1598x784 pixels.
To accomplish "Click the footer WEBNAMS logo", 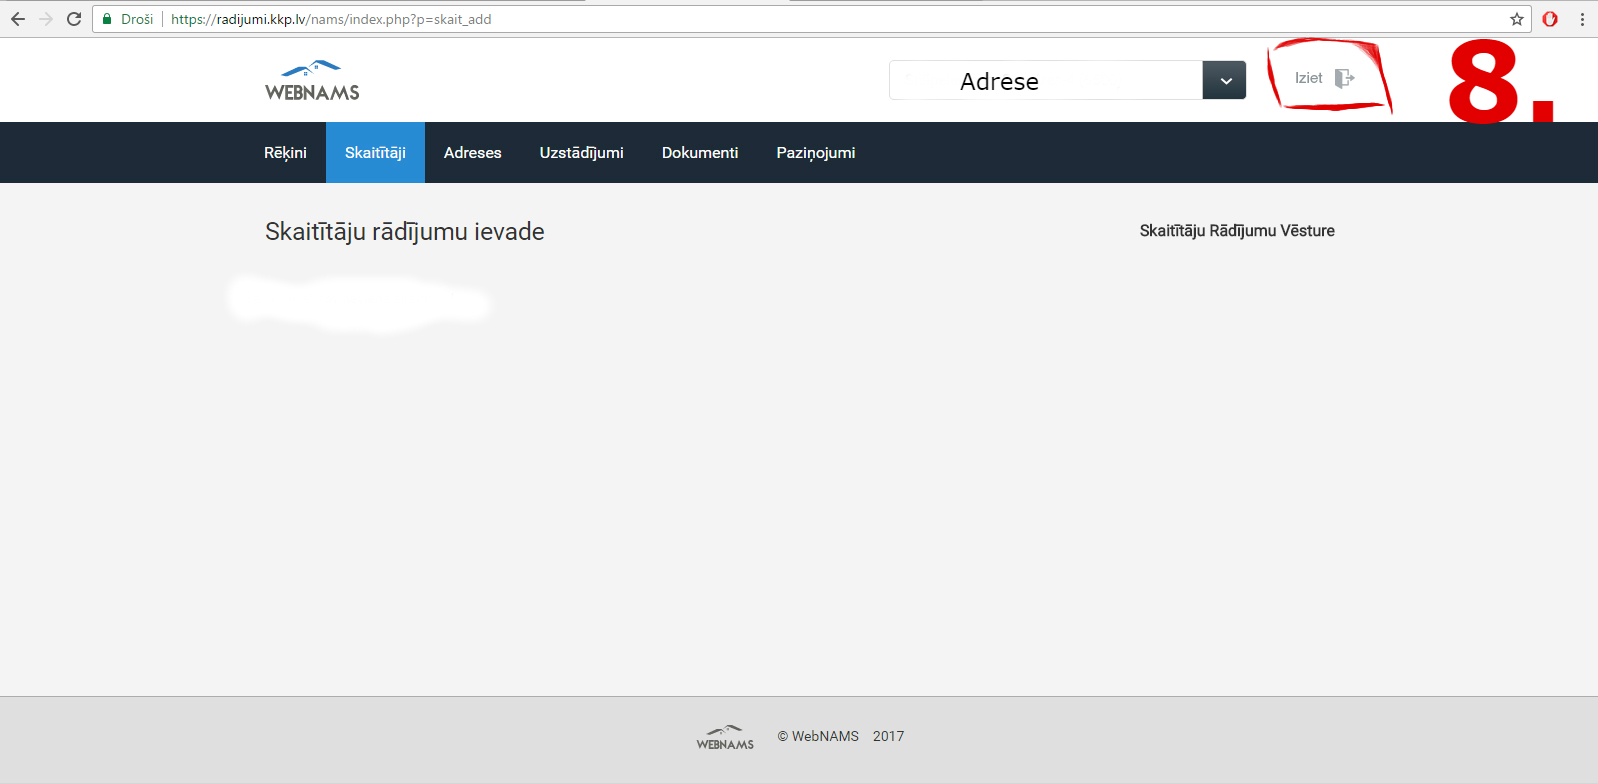I will pos(725,737).
